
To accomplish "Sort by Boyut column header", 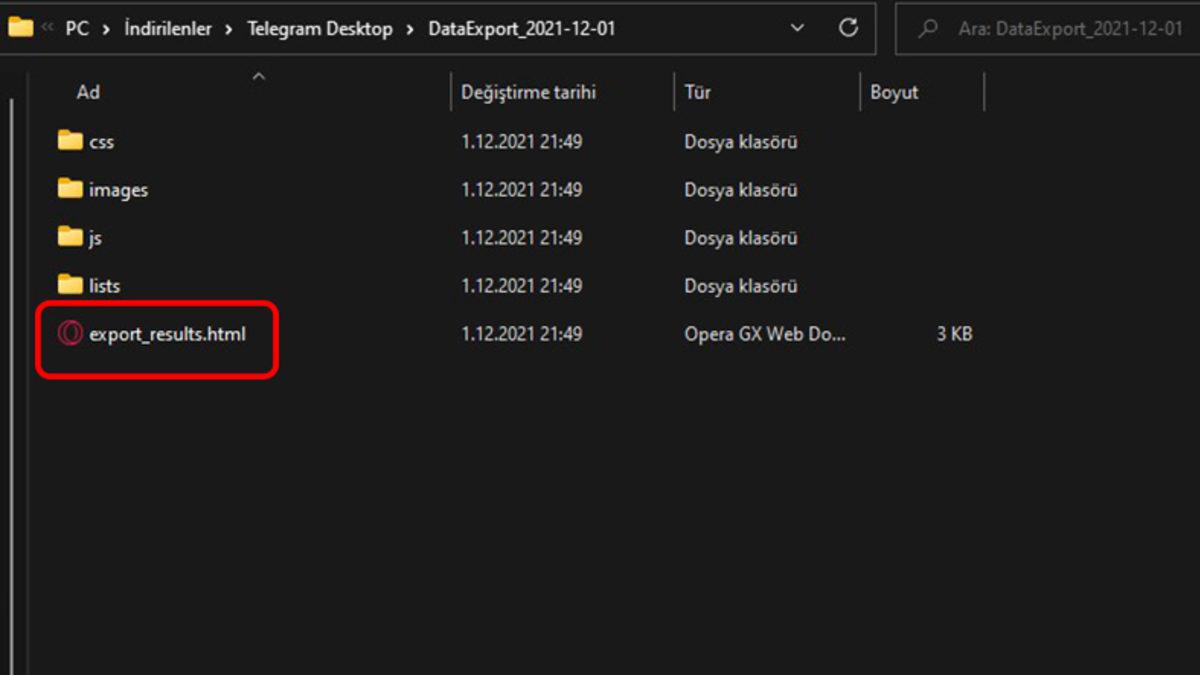I will [894, 92].
